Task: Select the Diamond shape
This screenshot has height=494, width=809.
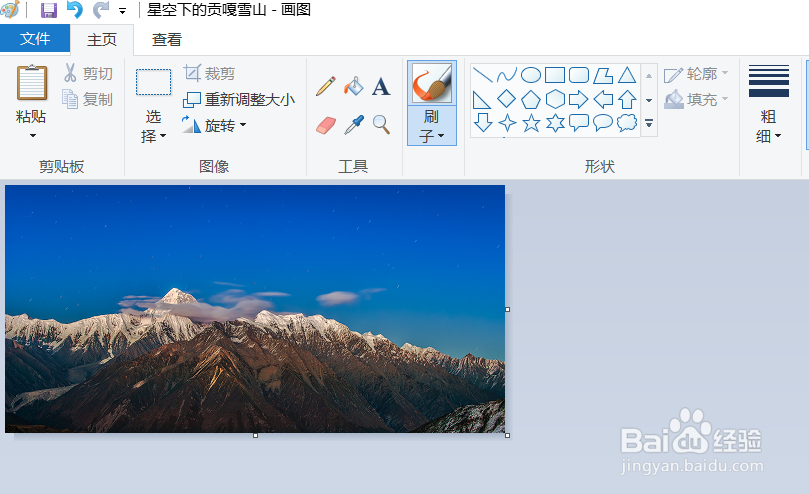Action: pyautogui.click(x=507, y=99)
